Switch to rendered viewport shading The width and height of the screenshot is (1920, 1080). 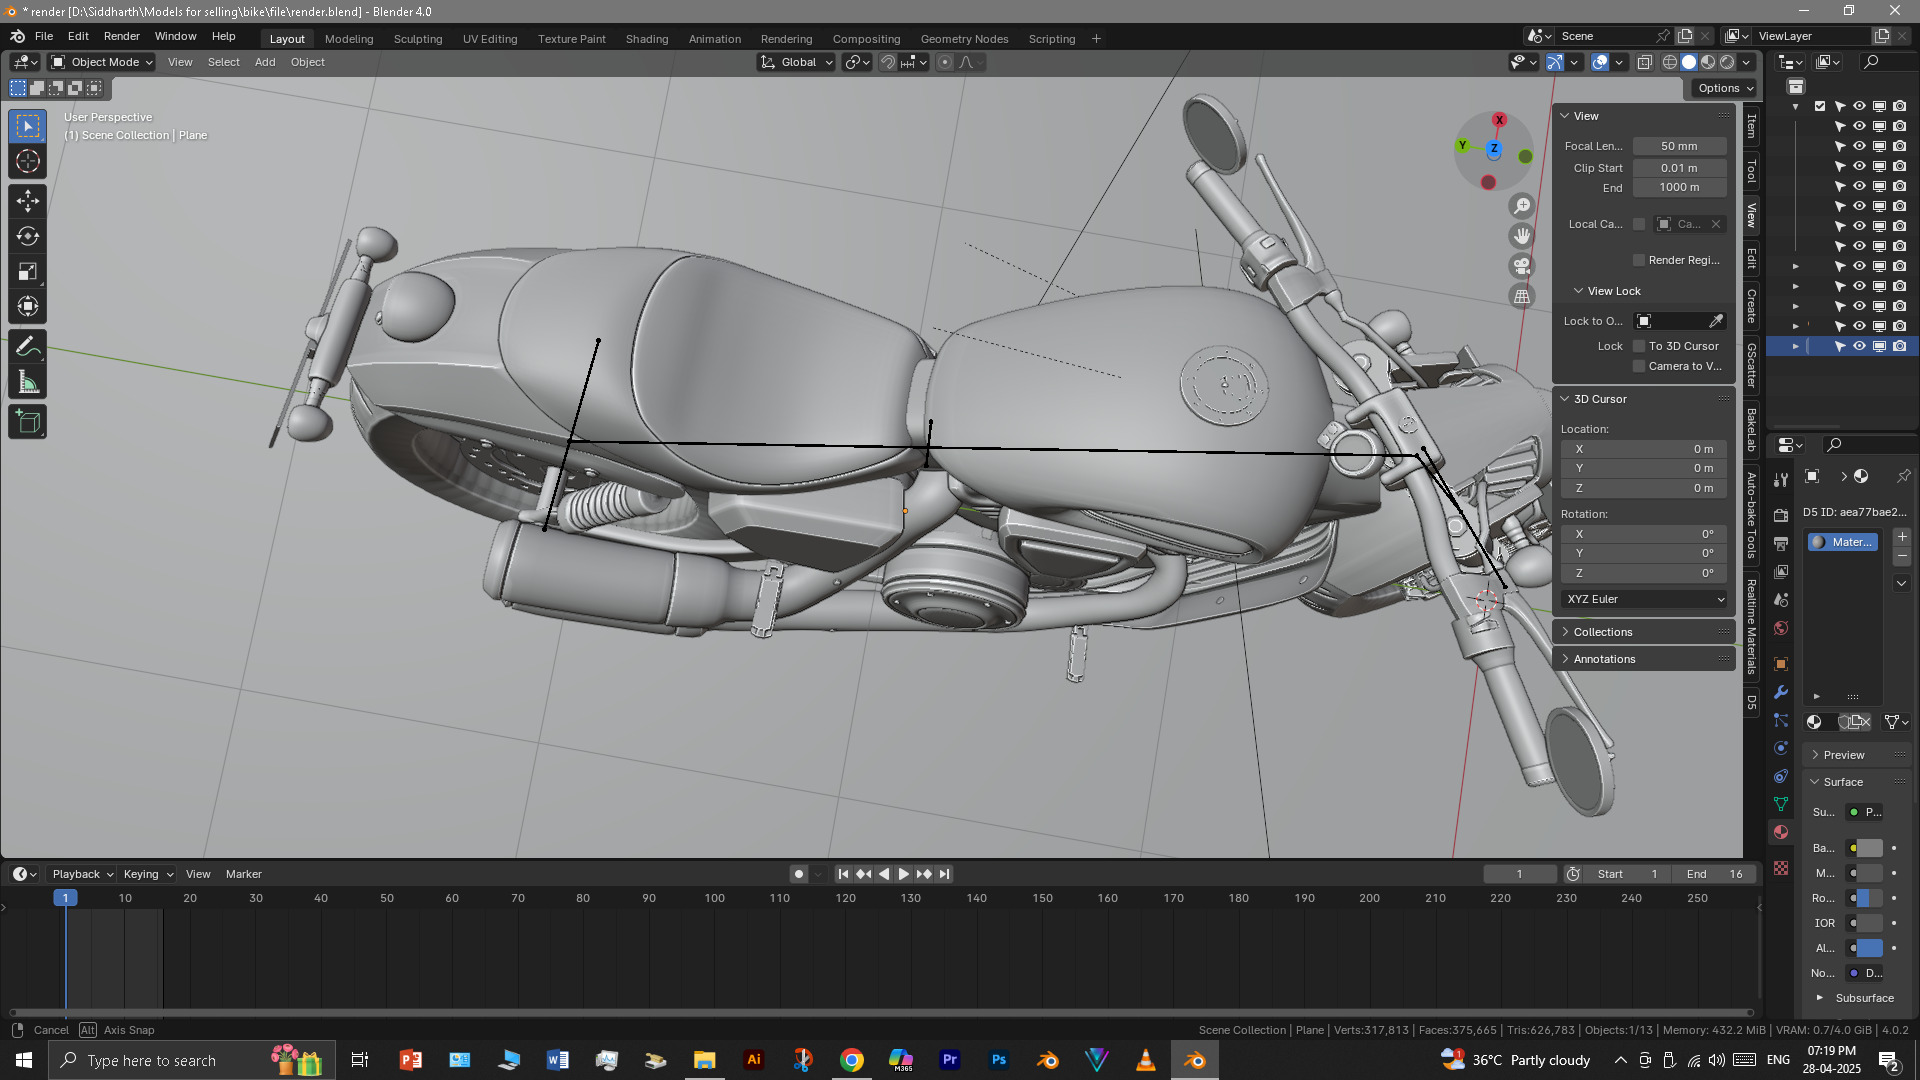(x=1727, y=62)
